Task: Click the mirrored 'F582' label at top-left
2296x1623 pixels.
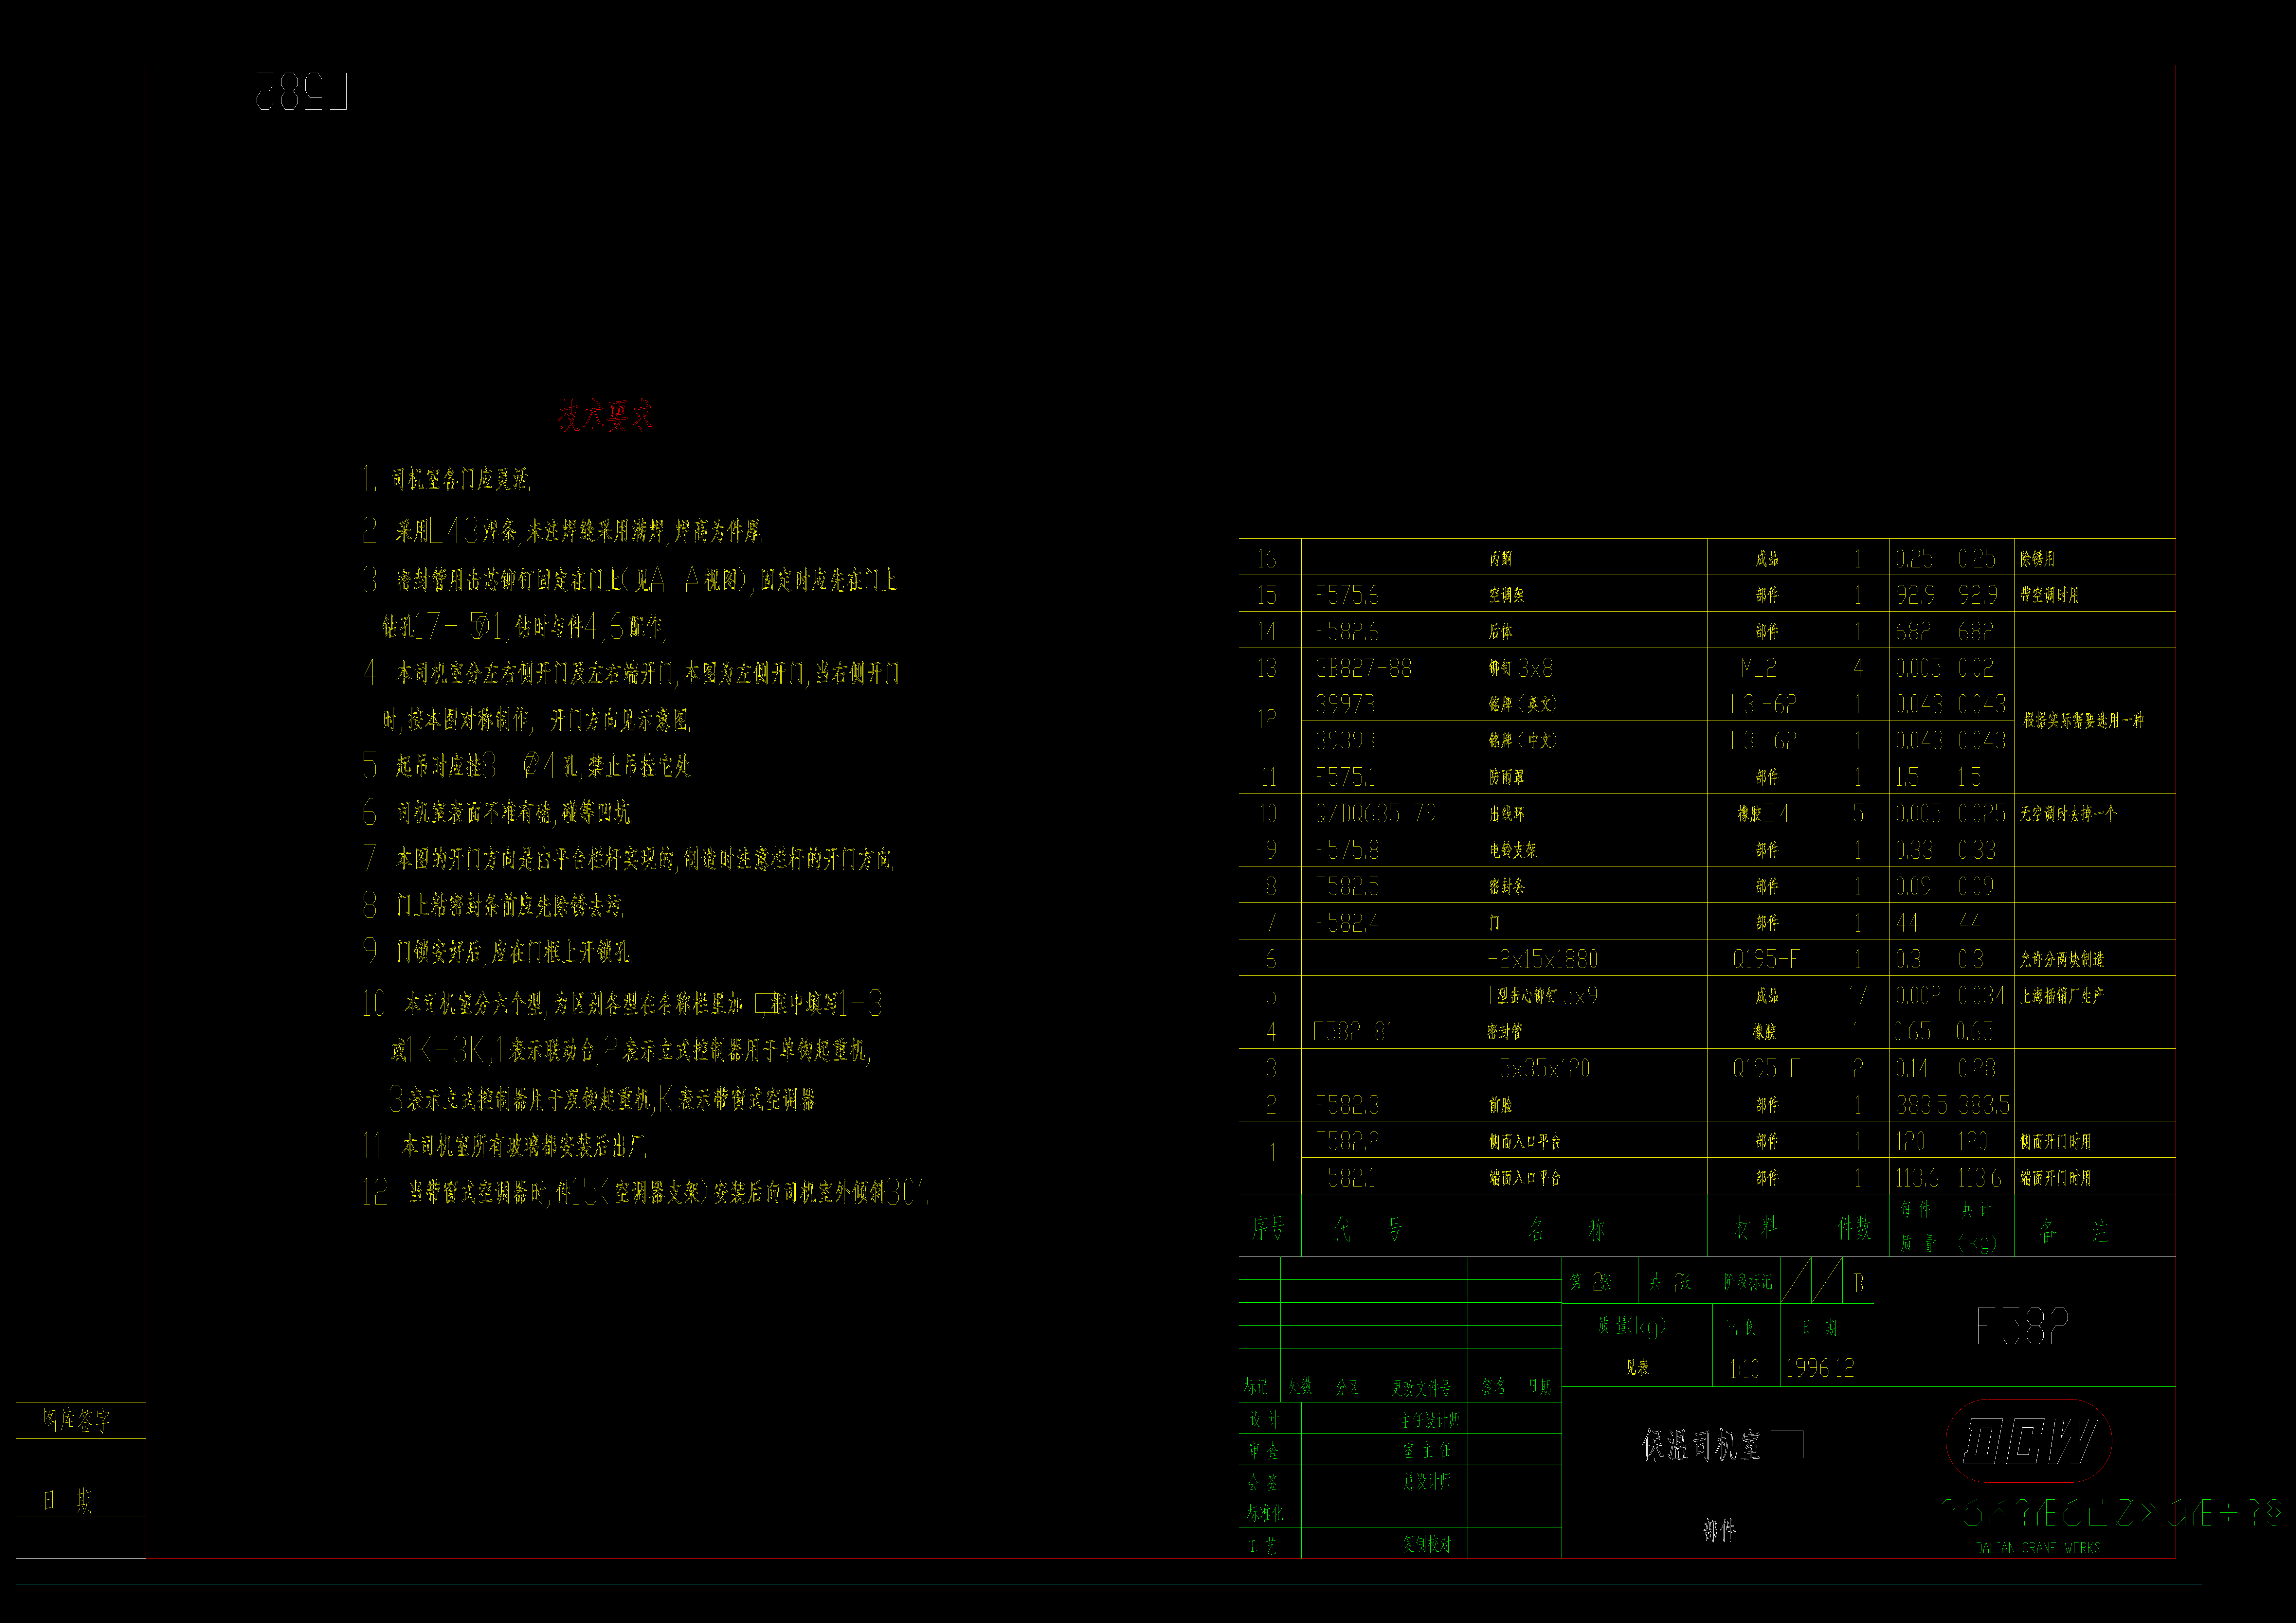Action: click(x=302, y=91)
